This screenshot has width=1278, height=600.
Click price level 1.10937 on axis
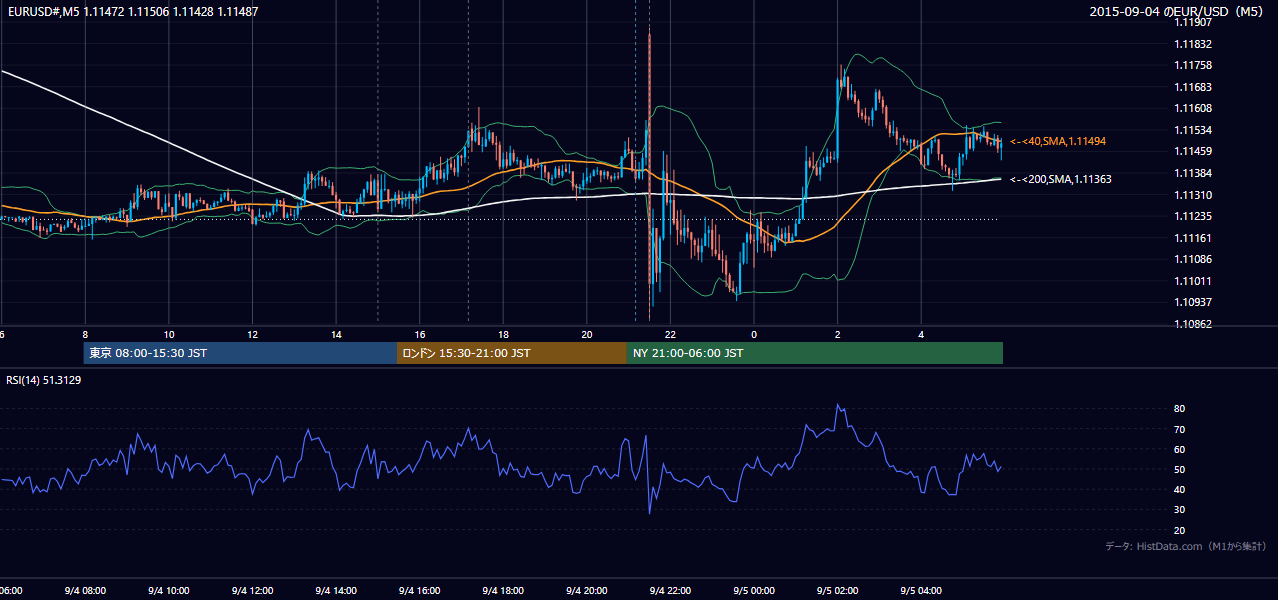(x=1194, y=302)
